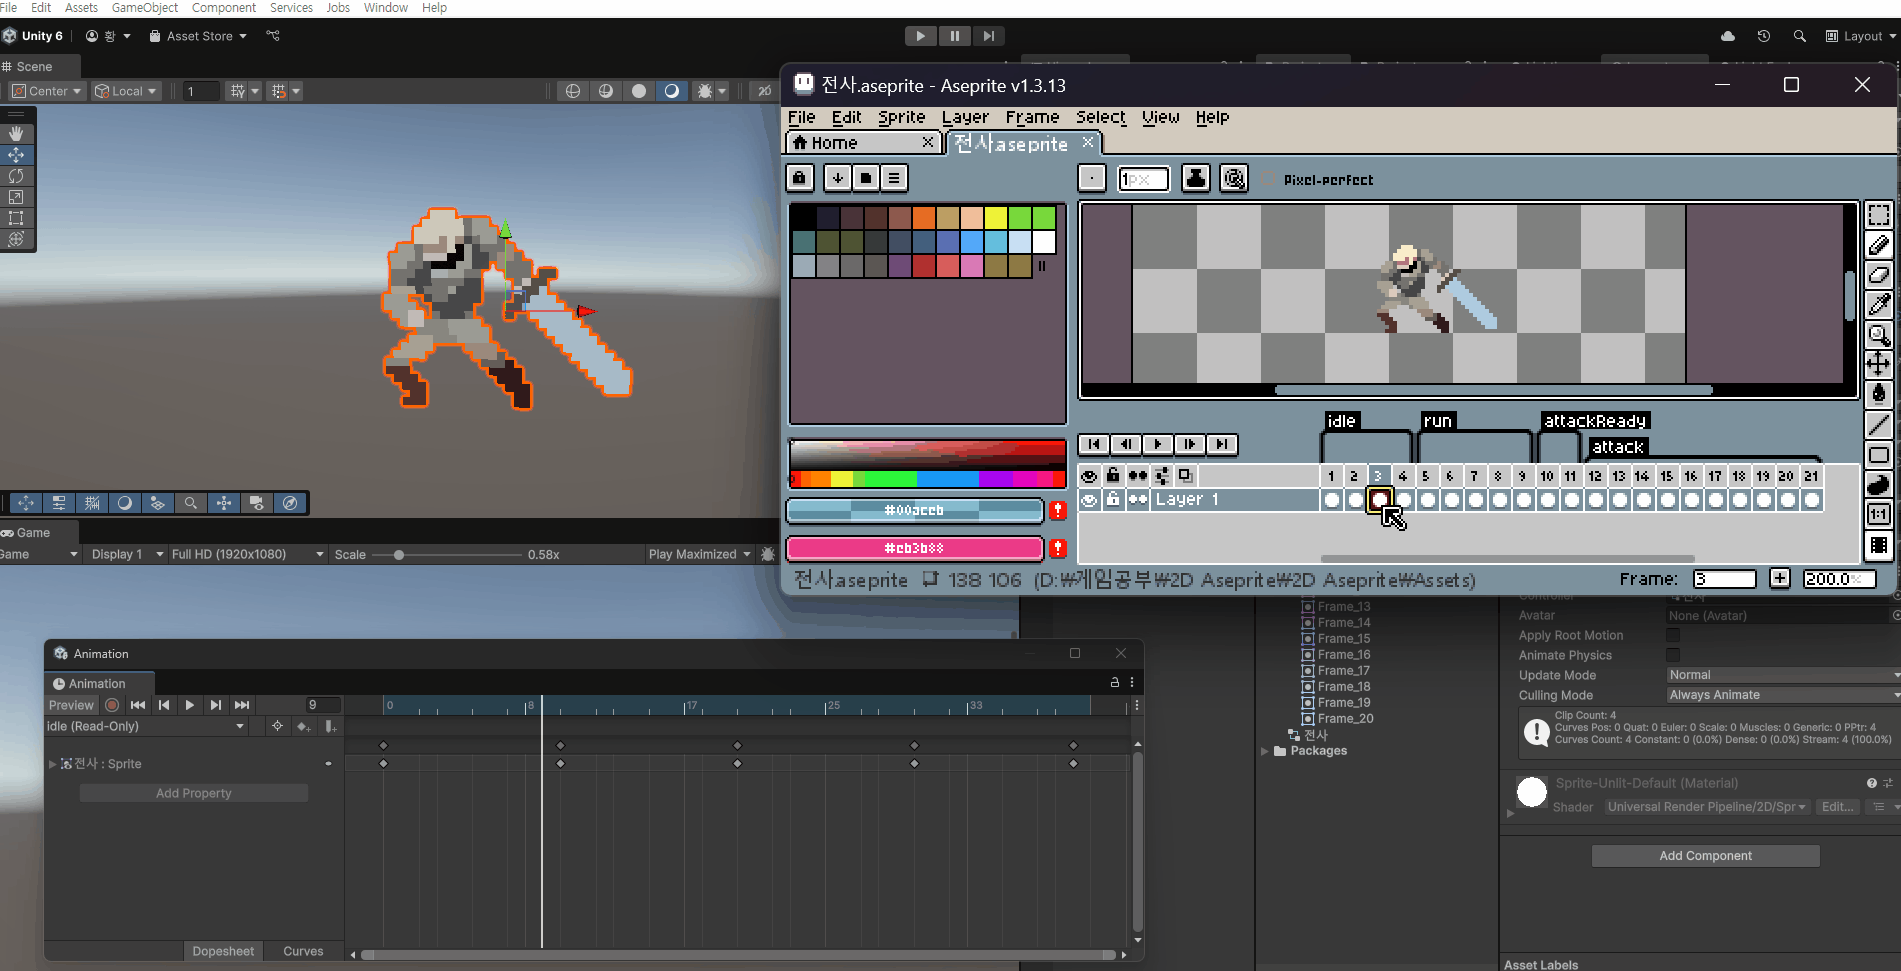
Task: Select Aseprite Contour/Blob tool
Action: [x=1878, y=485]
